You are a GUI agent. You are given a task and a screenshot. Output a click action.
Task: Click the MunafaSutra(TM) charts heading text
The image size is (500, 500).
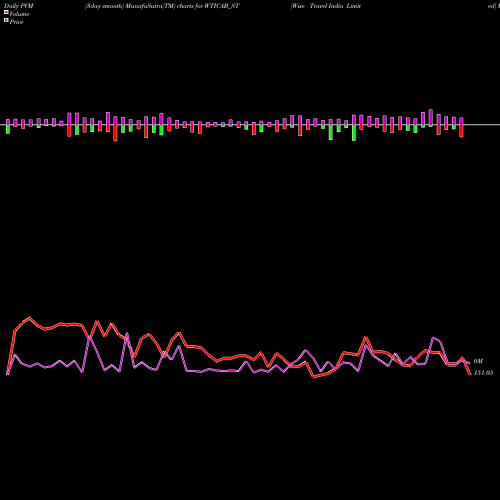click(162, 6)
